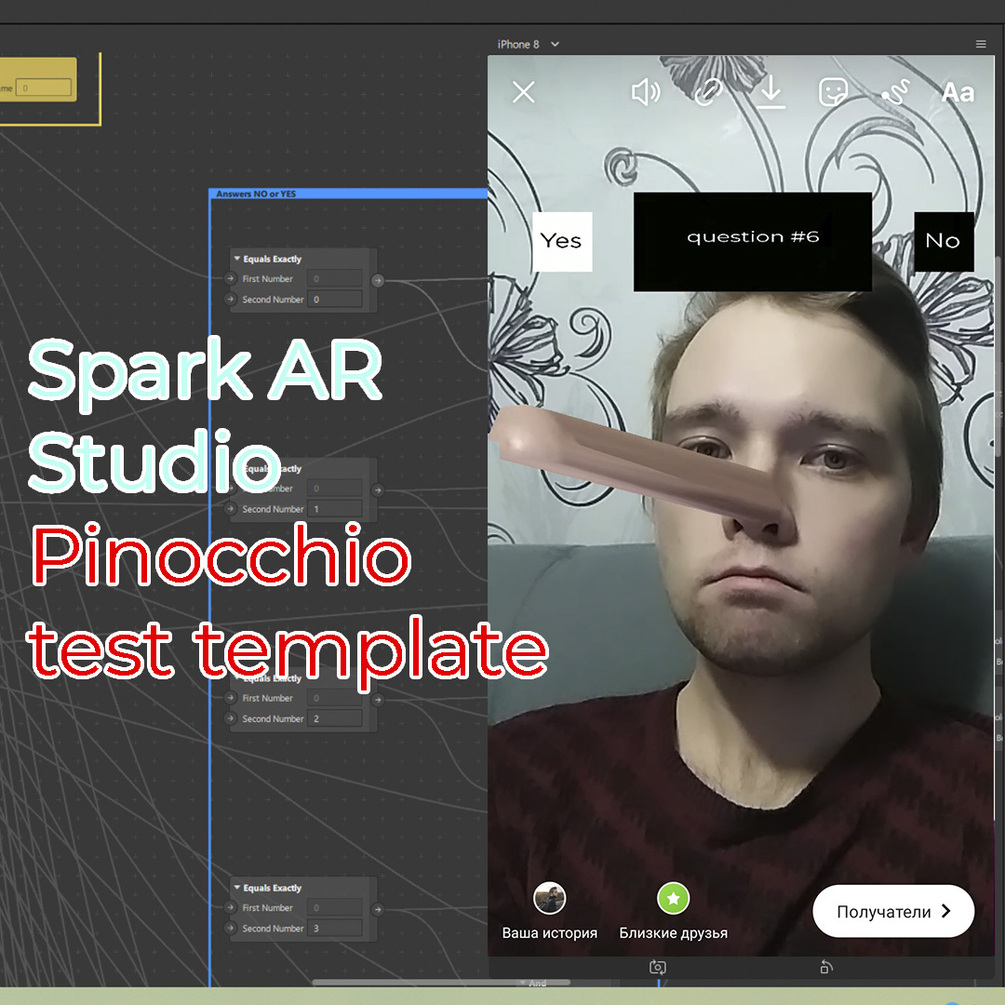Click Second Number field with value 3
Viewport: 1005px width, 1005px height.
(335, 928)
